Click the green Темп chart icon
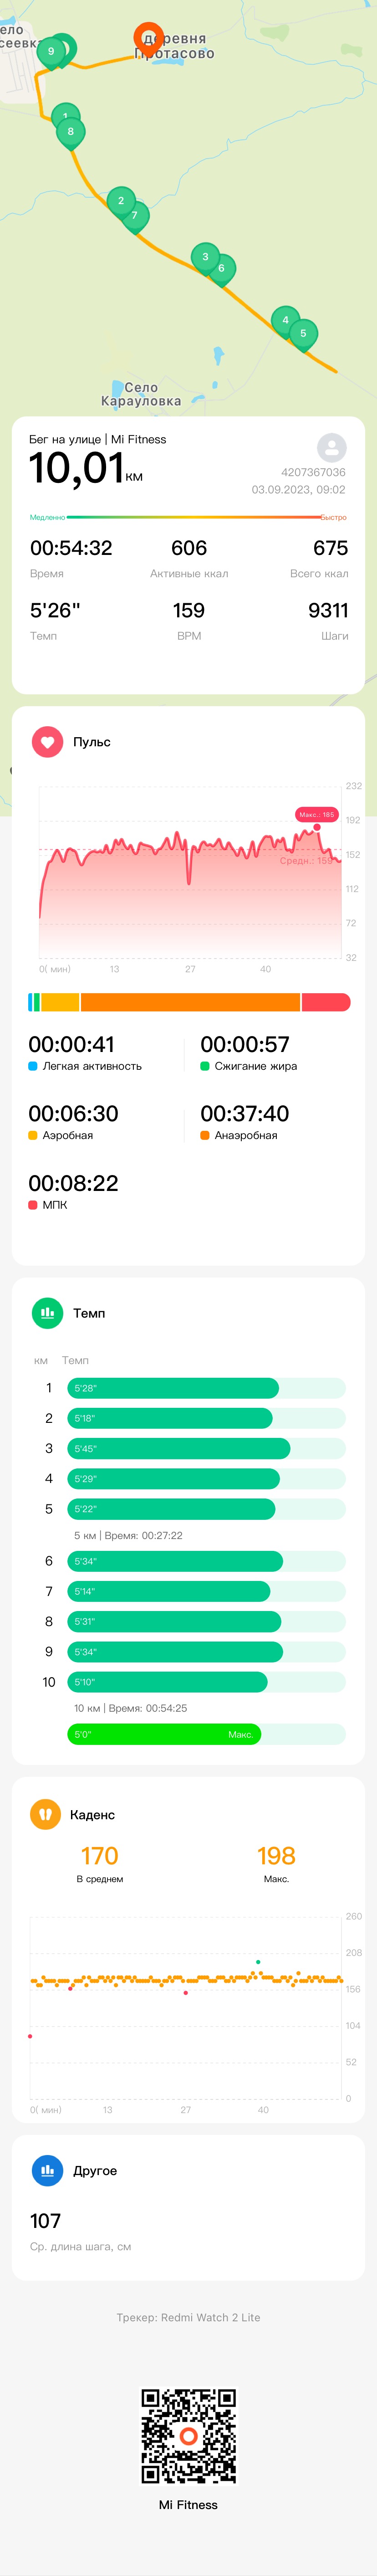Image resolution: width=377 pixels, height=2576 pixels. [x=47, y=1313]
